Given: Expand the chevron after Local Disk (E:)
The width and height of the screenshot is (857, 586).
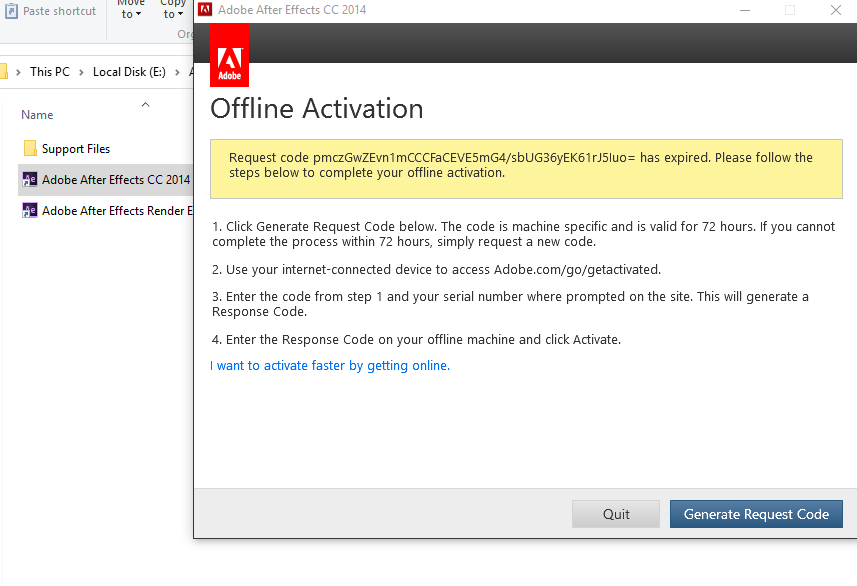Looking at the screenshot, I should (x=177, y=72).
